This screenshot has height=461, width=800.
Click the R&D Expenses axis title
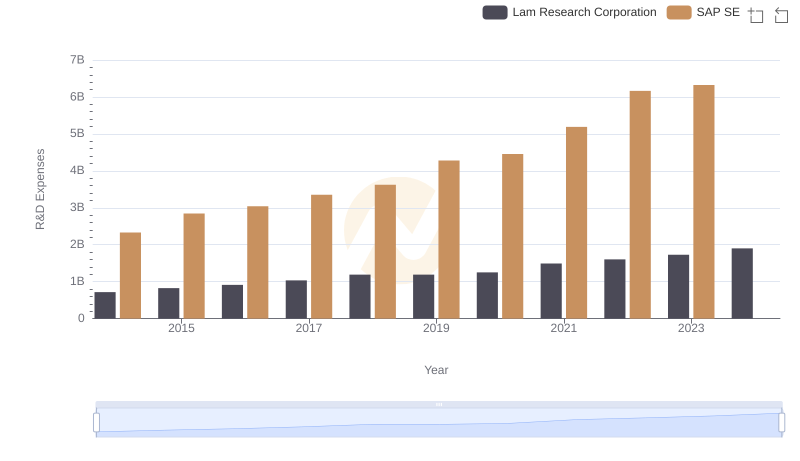point(40,189)
